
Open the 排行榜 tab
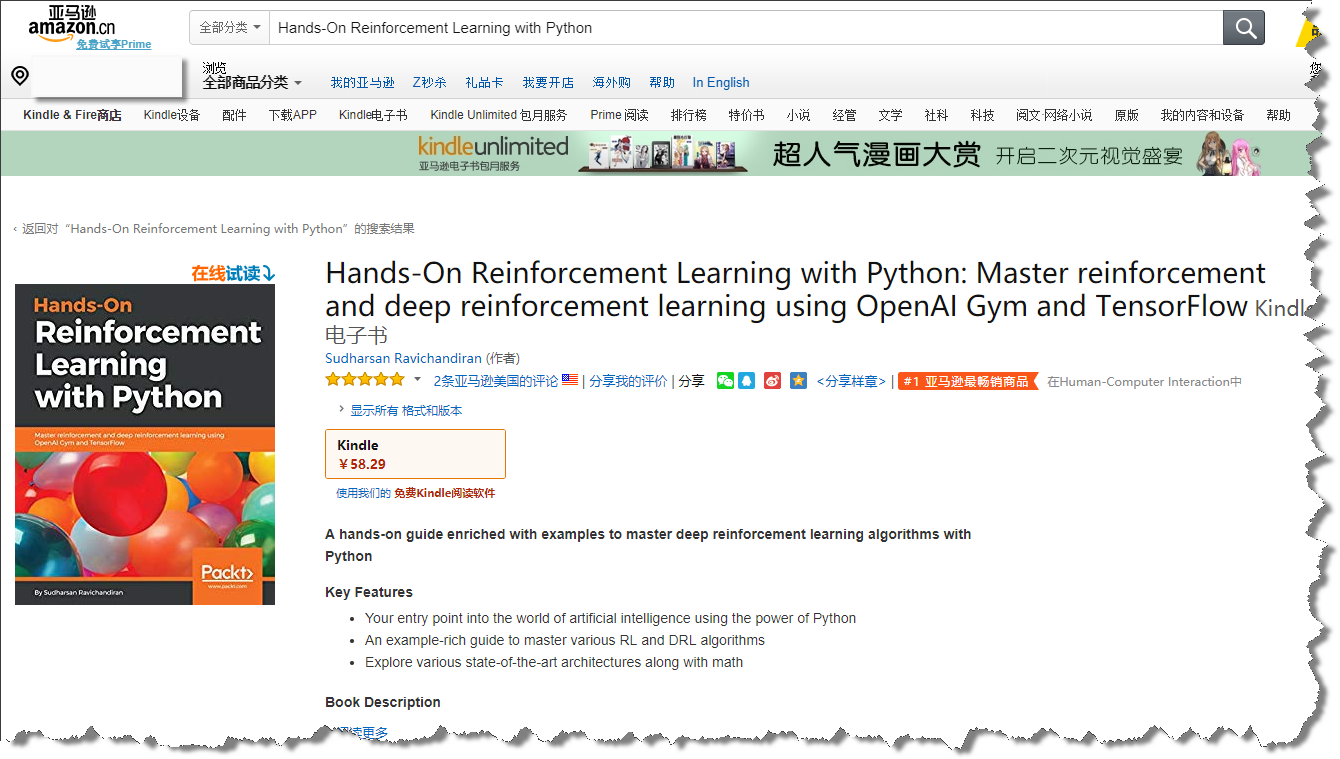tap(689, 115)
